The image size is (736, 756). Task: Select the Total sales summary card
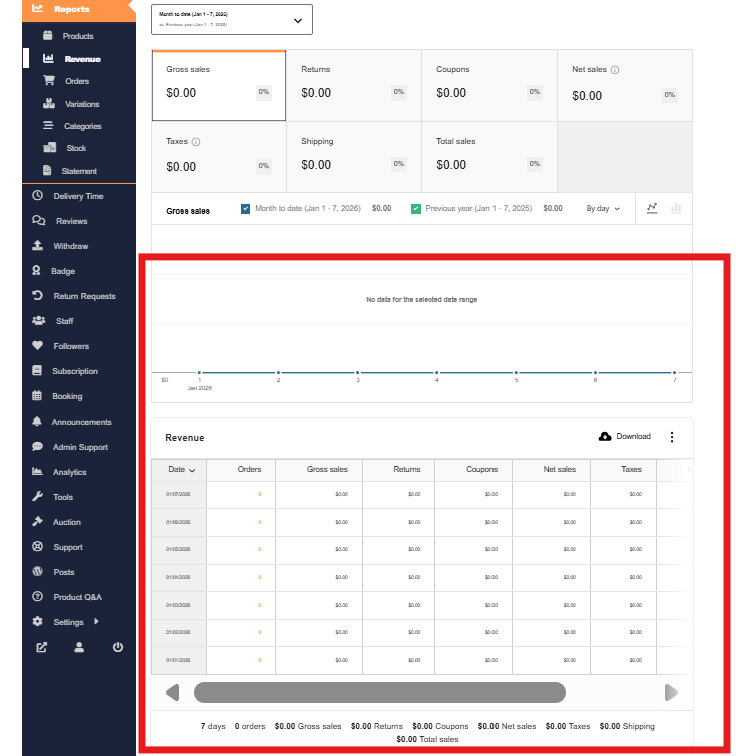click(488, 157)
